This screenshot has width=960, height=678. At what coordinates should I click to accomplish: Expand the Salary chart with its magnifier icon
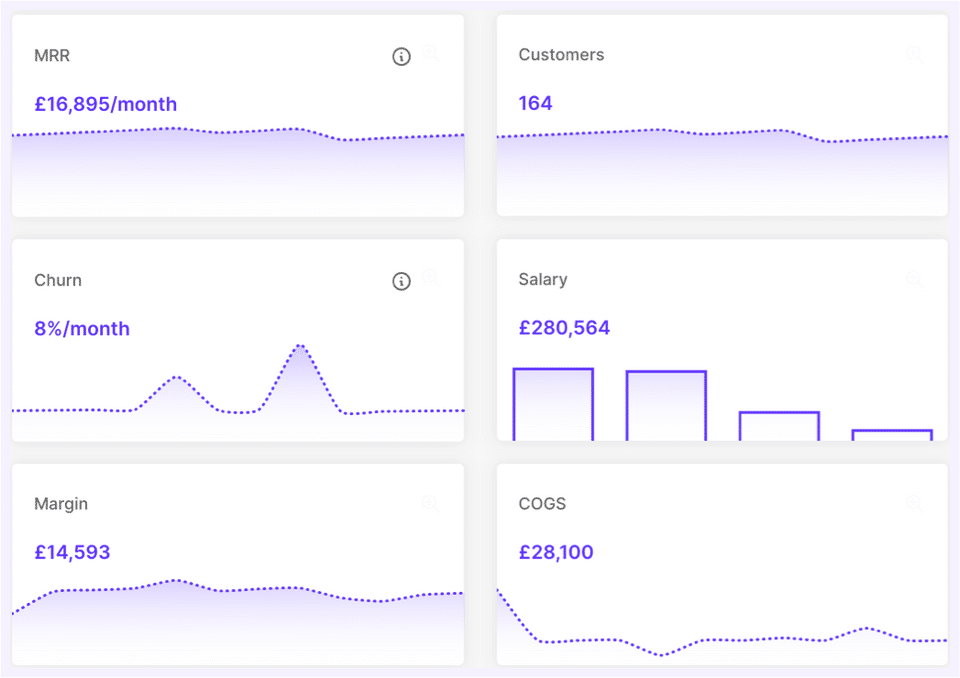tap(915, 279)
